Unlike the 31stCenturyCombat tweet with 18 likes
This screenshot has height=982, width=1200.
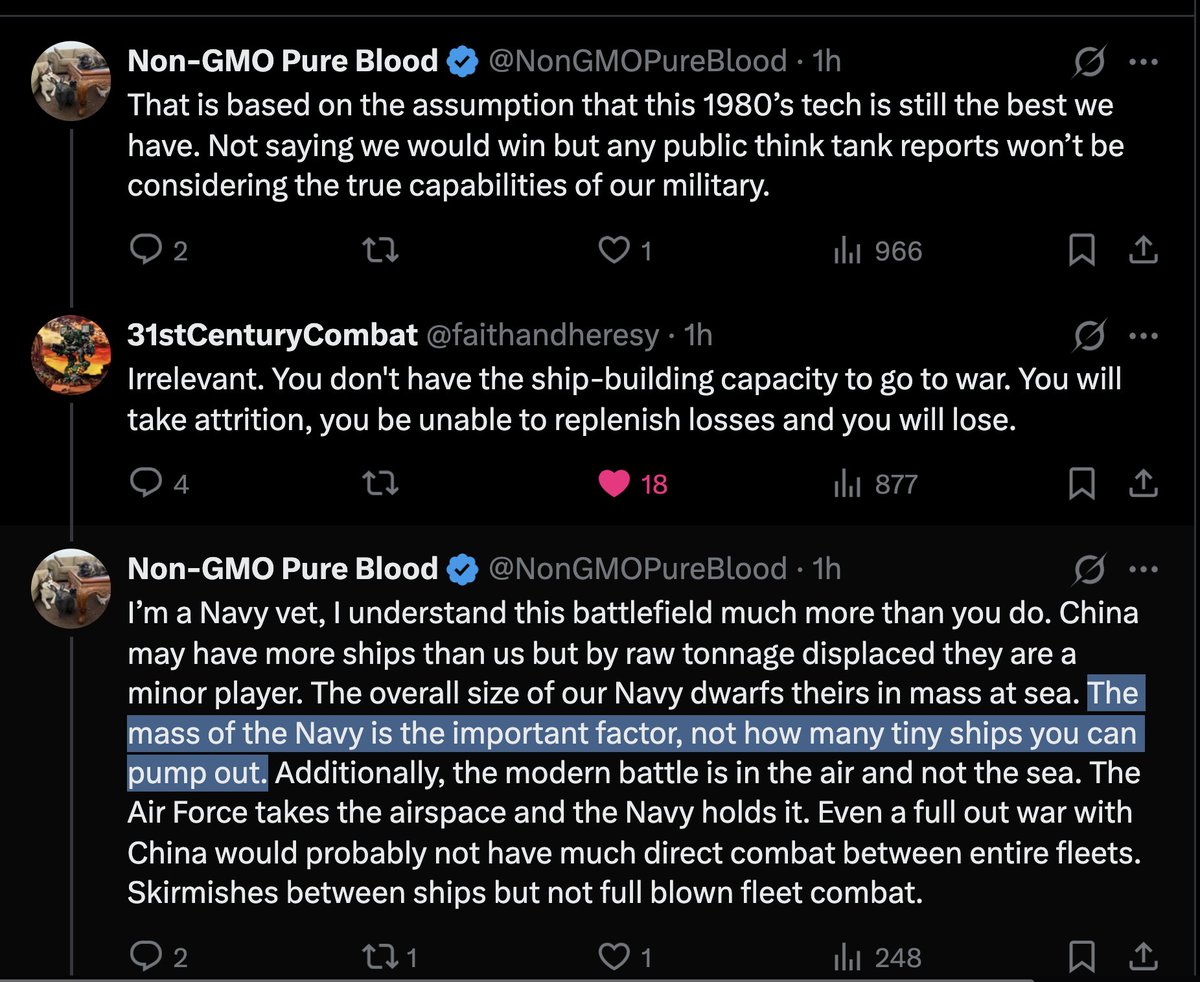click(614, 485)
